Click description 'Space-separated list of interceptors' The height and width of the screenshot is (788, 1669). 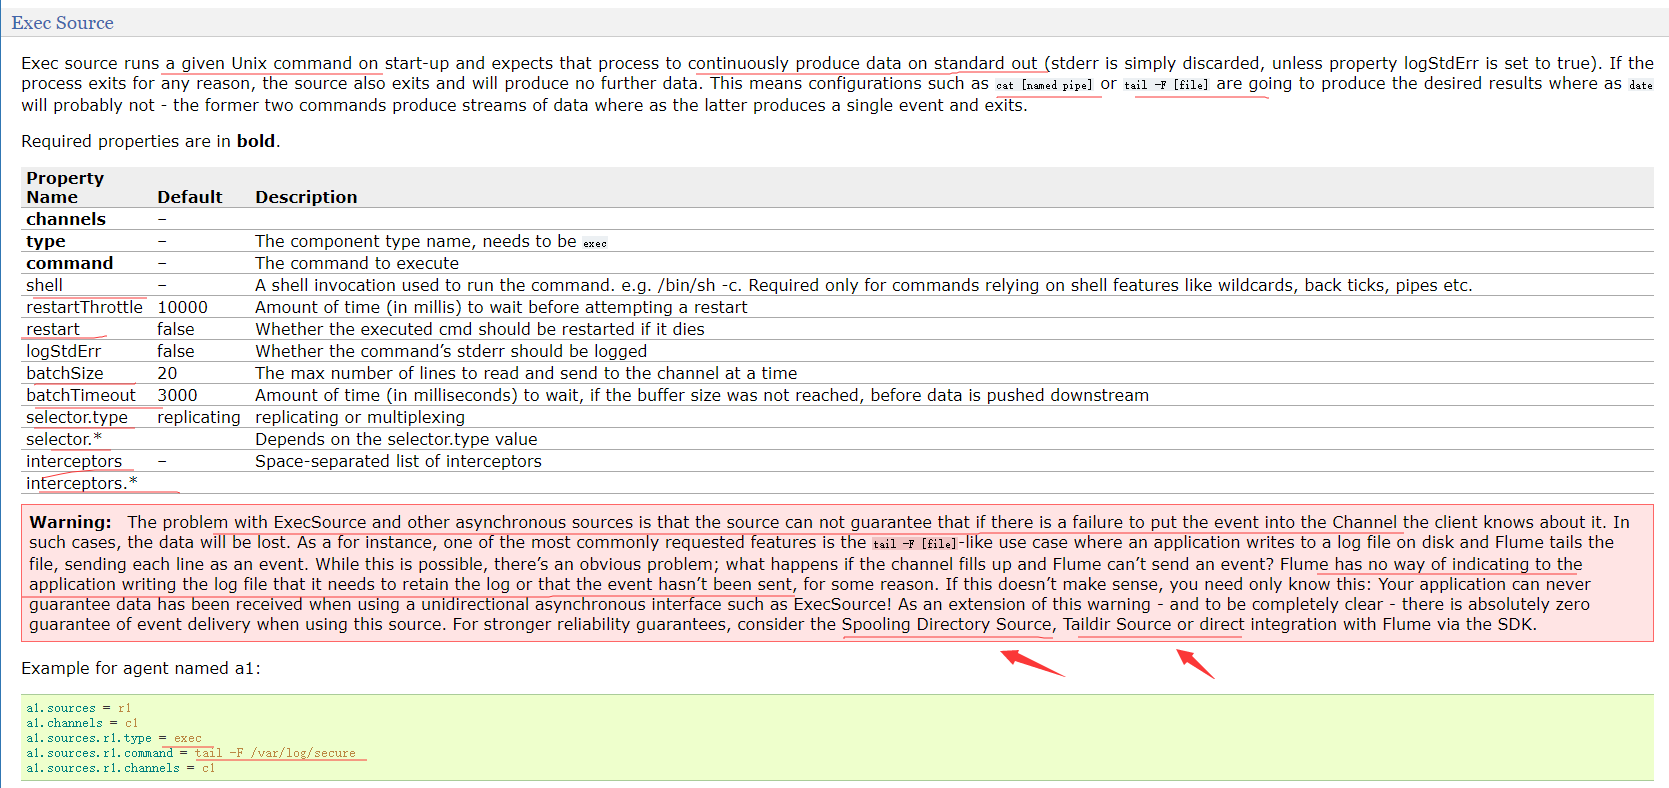[x=398, y=461]
